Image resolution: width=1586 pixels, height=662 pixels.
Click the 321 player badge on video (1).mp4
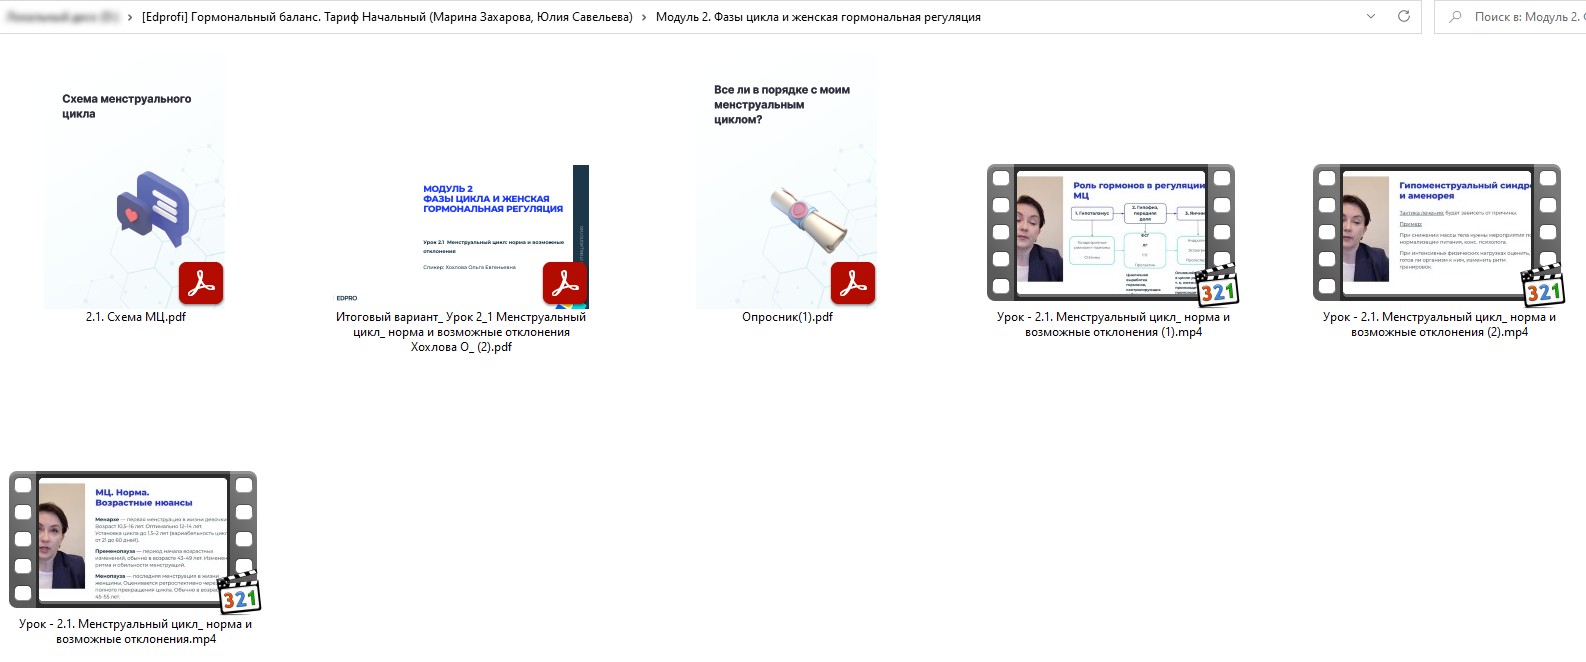(x=1217, y=287)
